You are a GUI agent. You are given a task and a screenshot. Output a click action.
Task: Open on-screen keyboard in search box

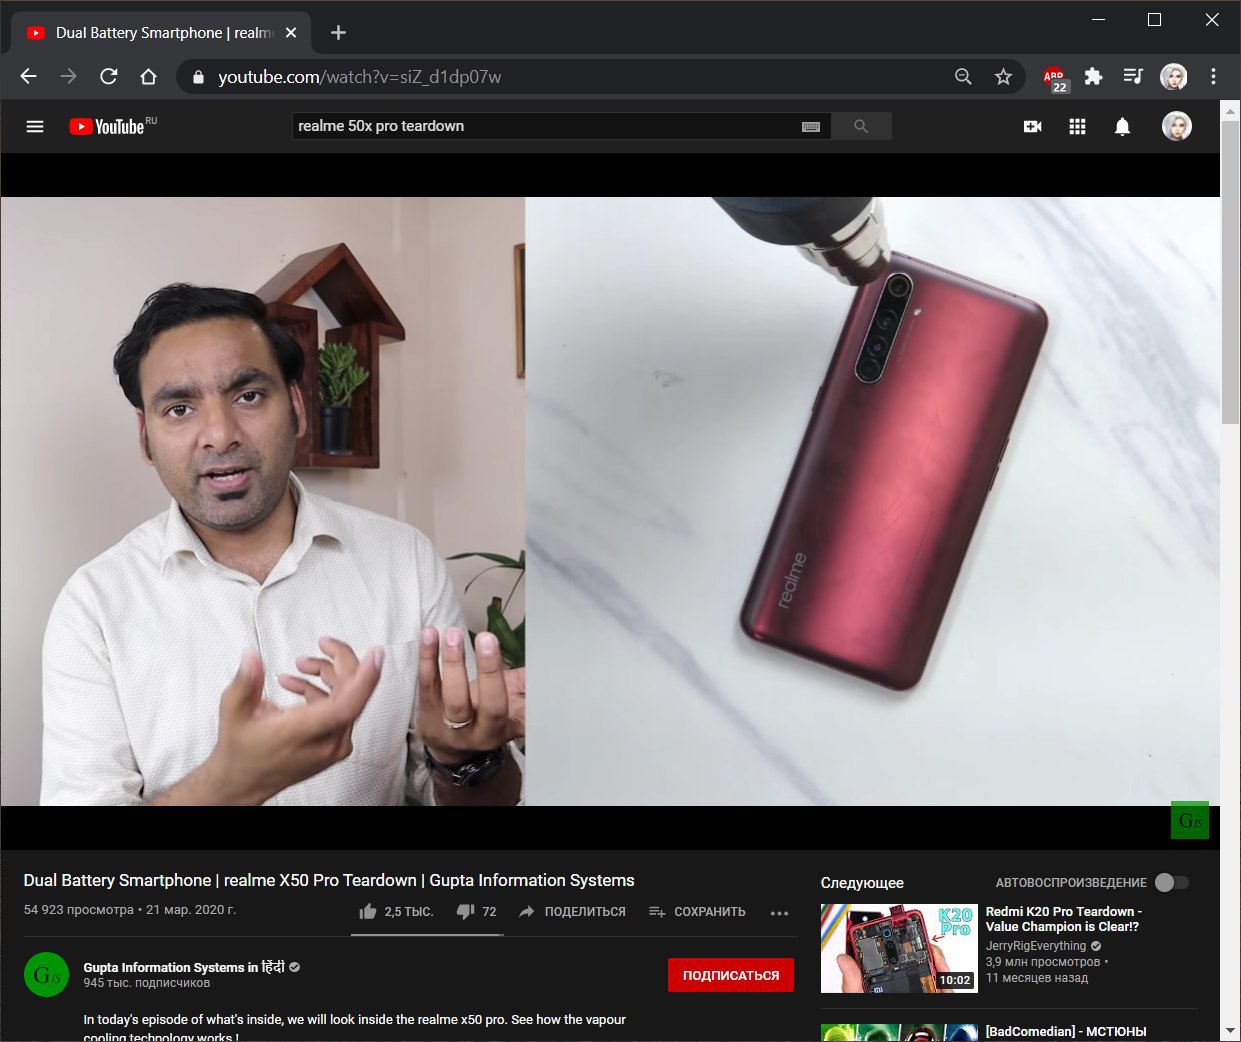[811, 126]
